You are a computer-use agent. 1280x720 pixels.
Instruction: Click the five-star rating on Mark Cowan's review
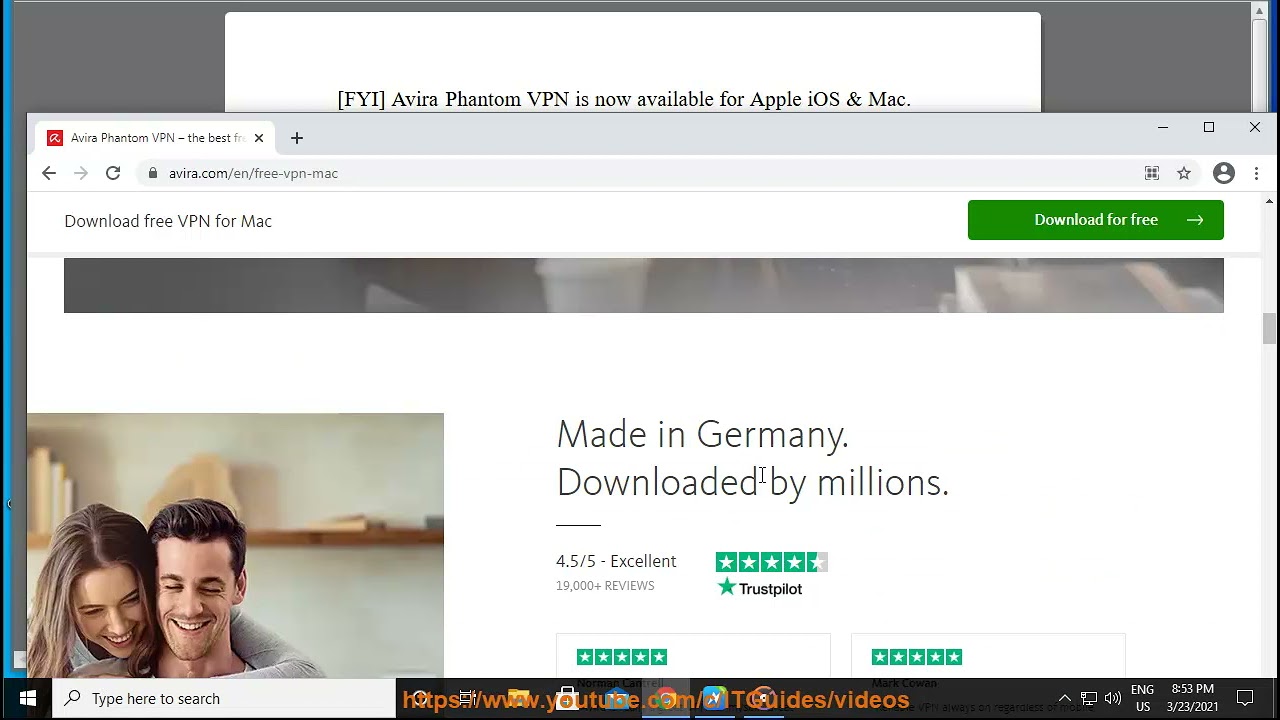916,657
